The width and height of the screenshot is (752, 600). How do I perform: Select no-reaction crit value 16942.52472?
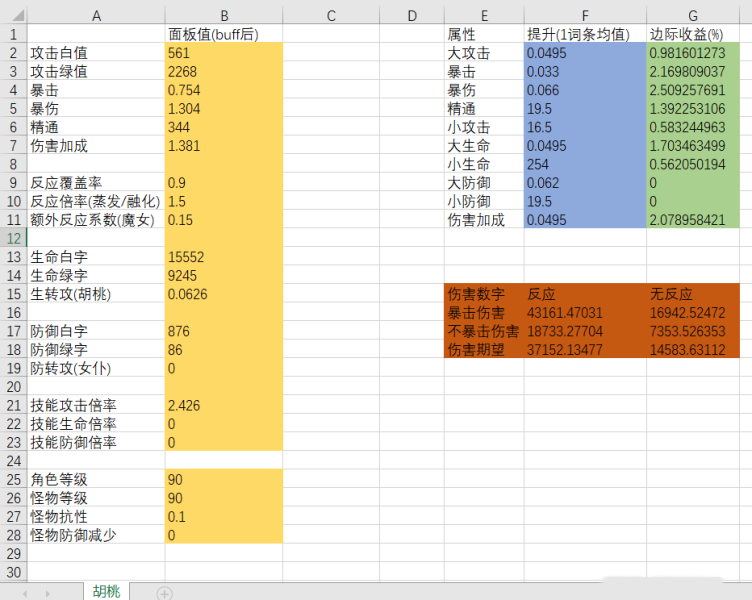click(693, 313)
